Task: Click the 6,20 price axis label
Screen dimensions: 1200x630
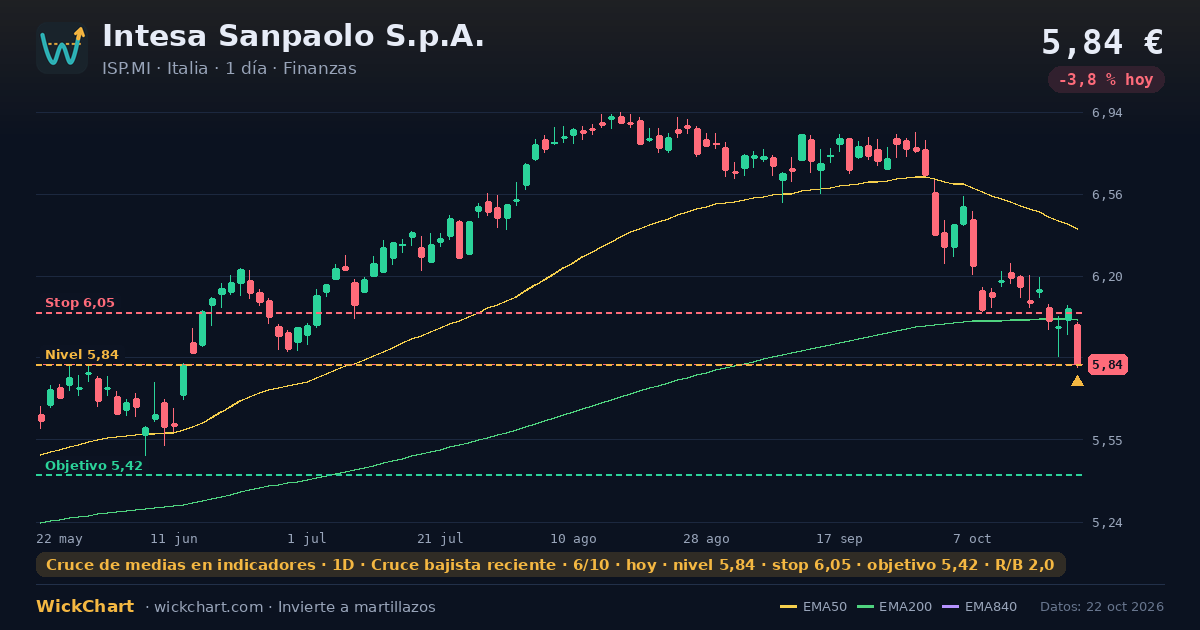Action: pyautogui.click(x=1107, y=277)
